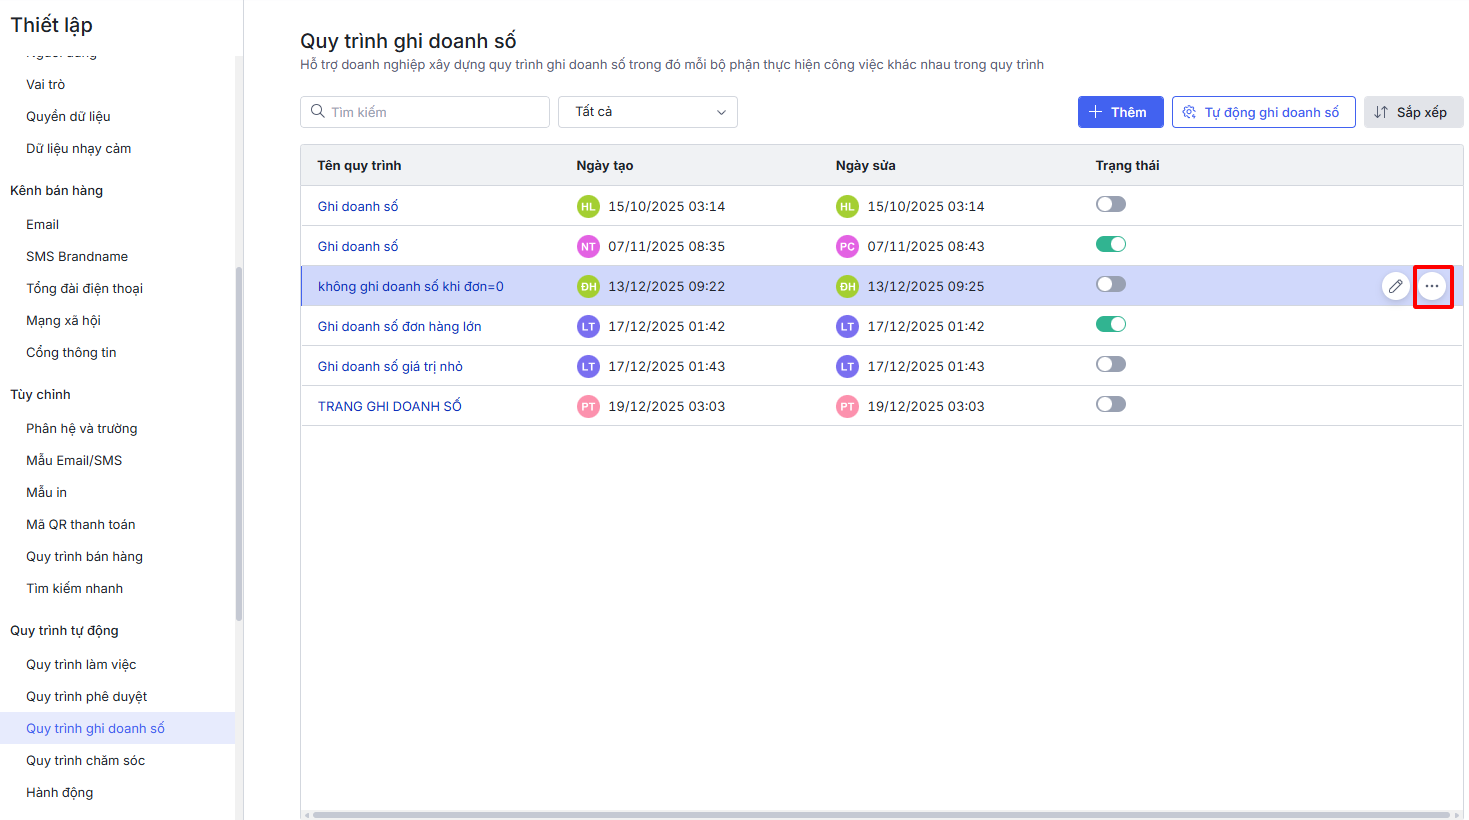Screen dimensions: 1469x820
Task: Turn on Ghi doanh số giá trị nhỏ
Action: 1110,365
